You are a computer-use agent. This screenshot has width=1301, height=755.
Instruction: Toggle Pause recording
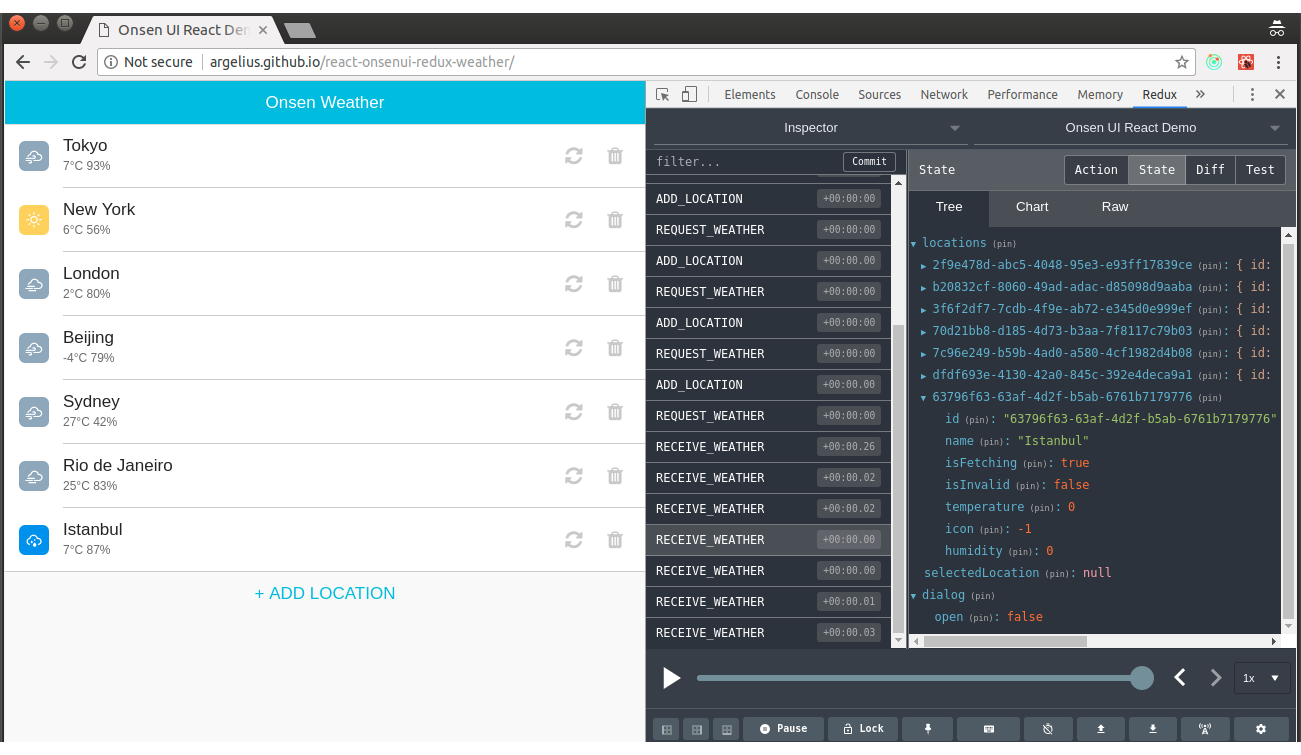tap(783, 729)
